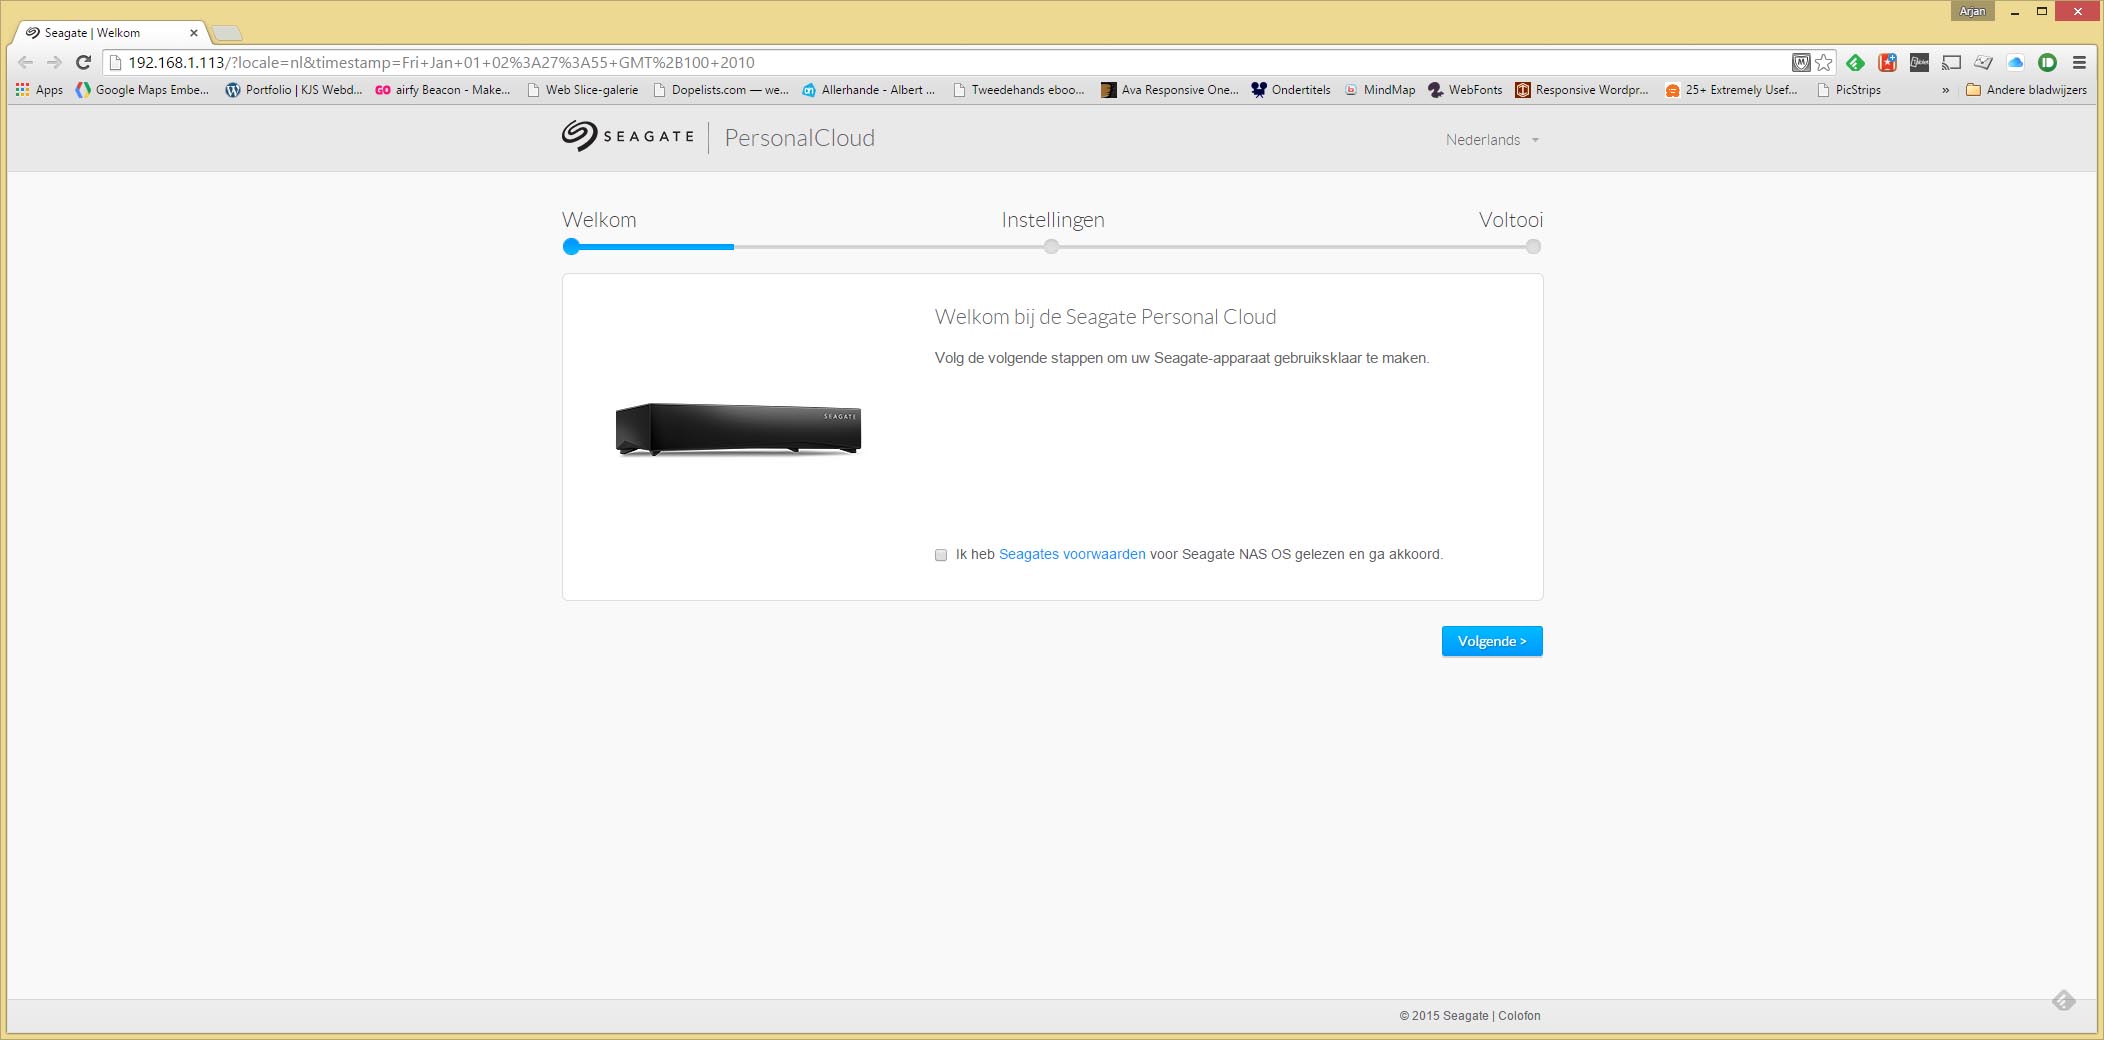Open Andere bladwijzers folder
This screenshot has width=2104, height=1040.
click(x=2026, y=90)
